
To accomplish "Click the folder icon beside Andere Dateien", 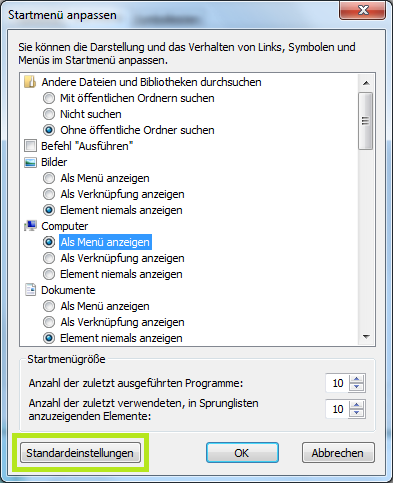I will (30, 82).
